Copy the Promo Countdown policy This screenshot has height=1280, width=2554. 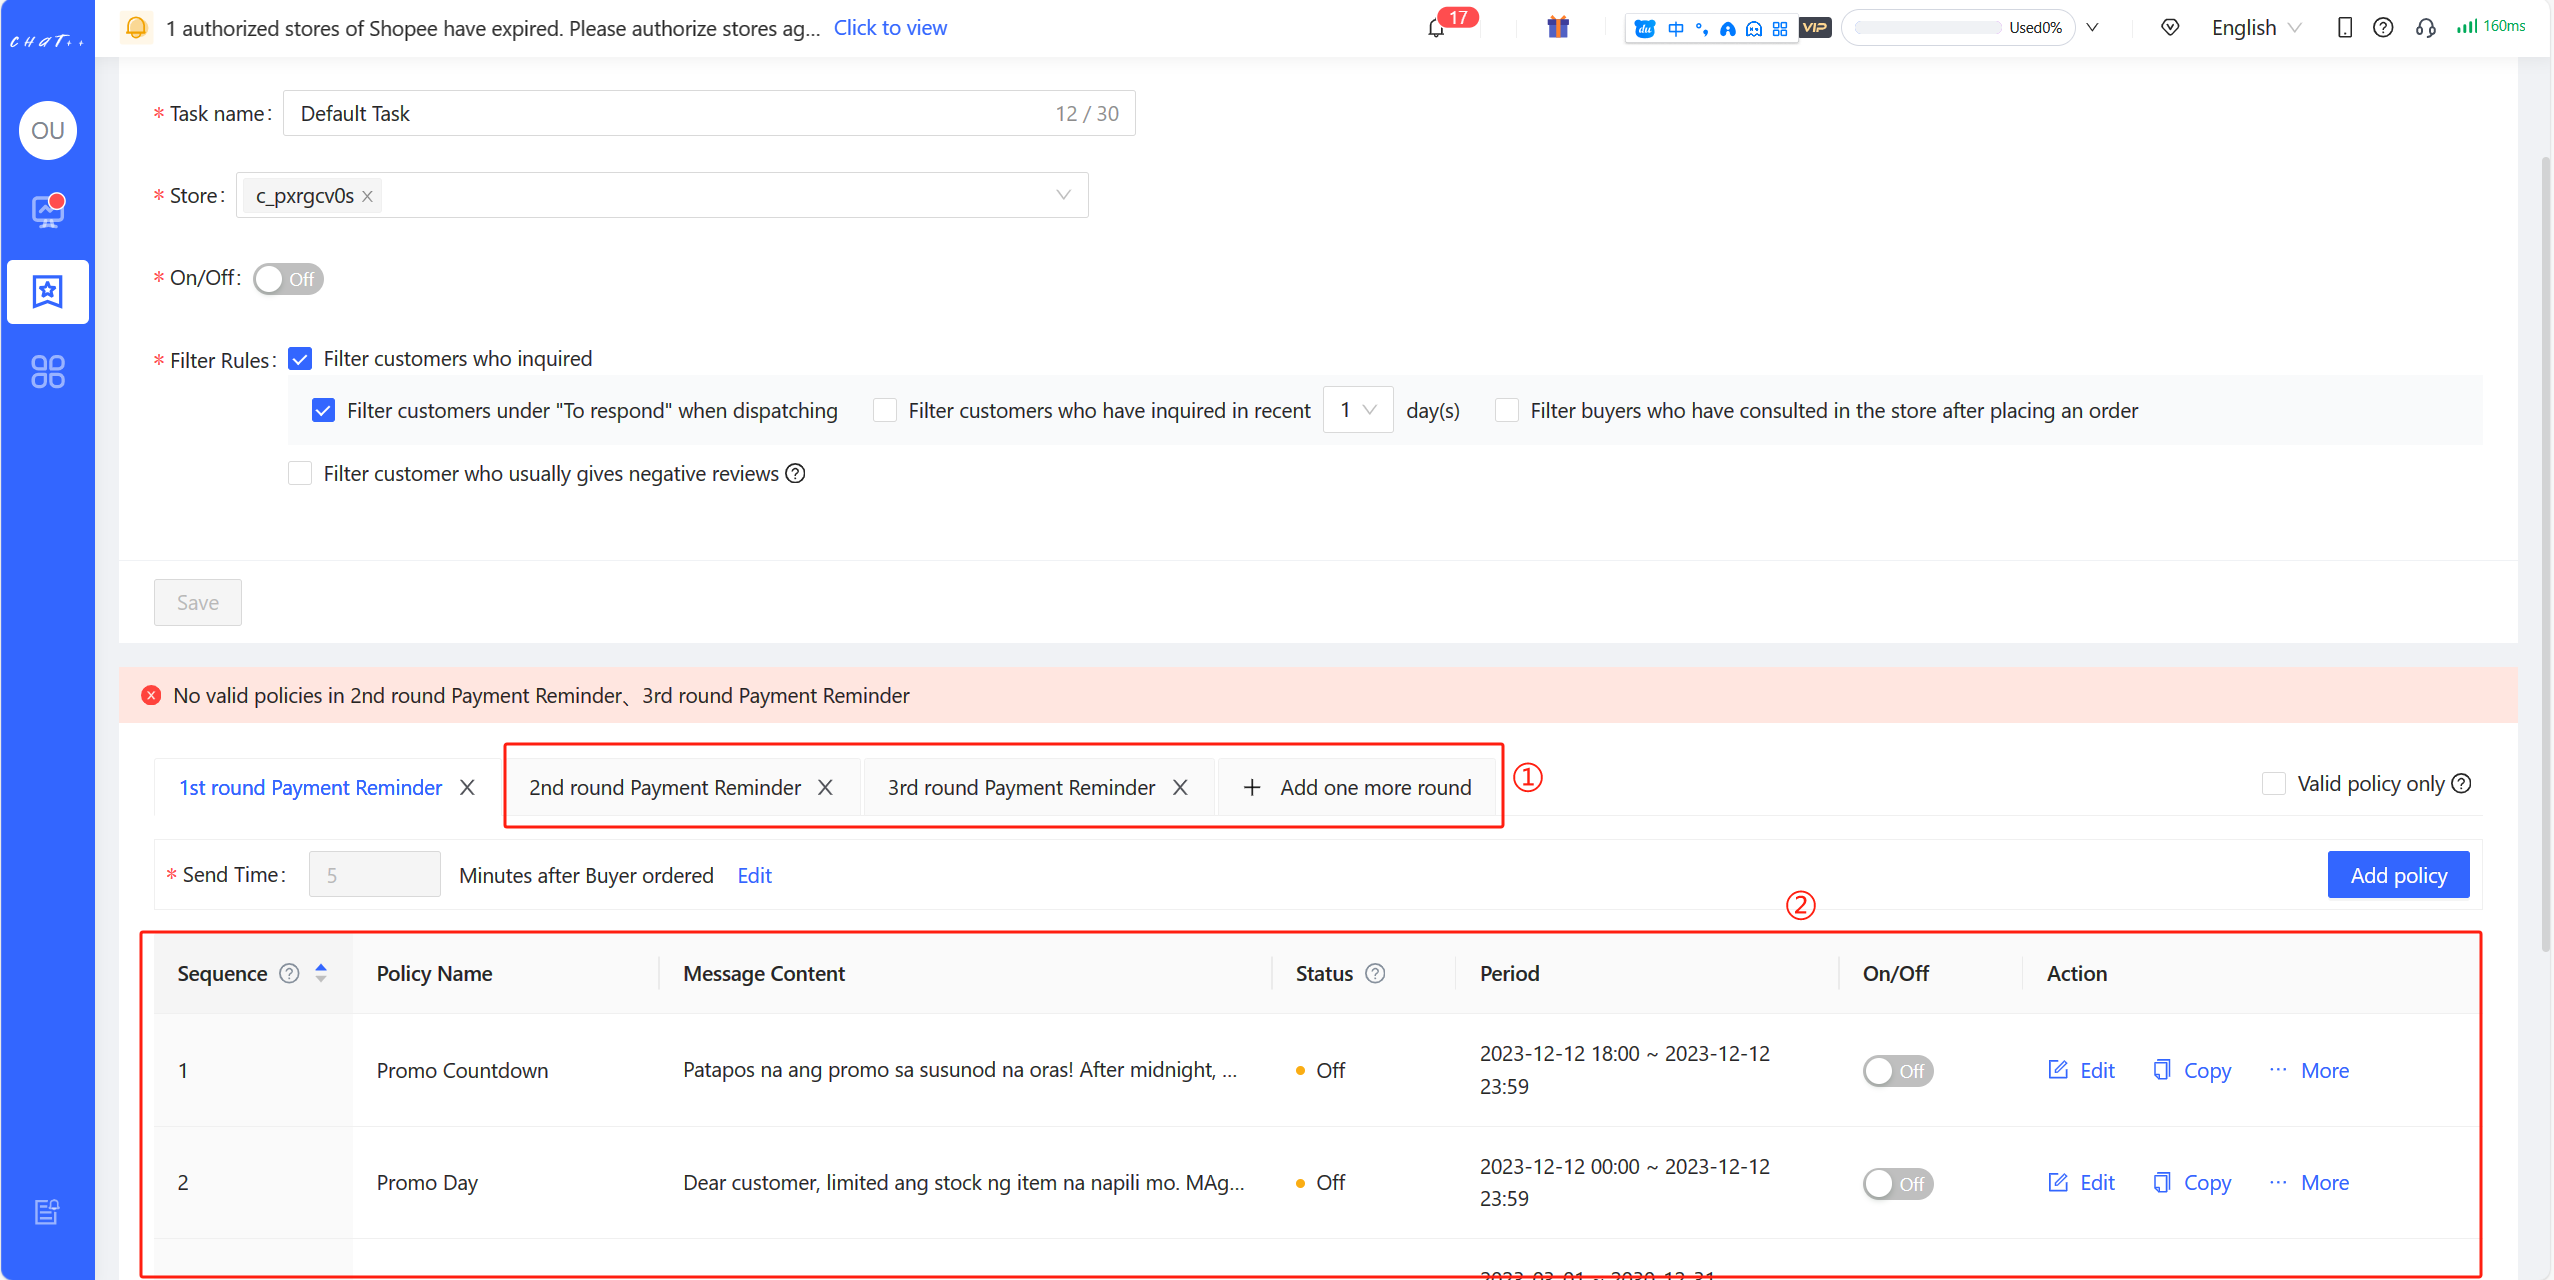pyautogui.click(x=2191, y=1071)
